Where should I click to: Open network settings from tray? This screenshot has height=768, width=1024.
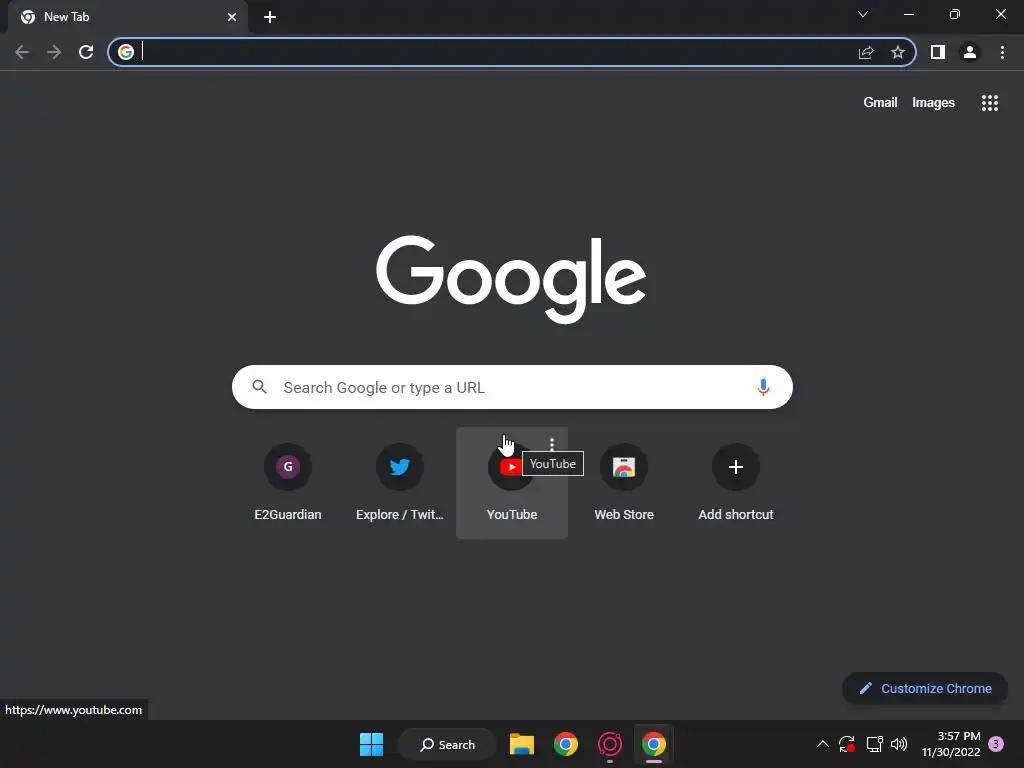pyautogui.click(x=874, y=744)
